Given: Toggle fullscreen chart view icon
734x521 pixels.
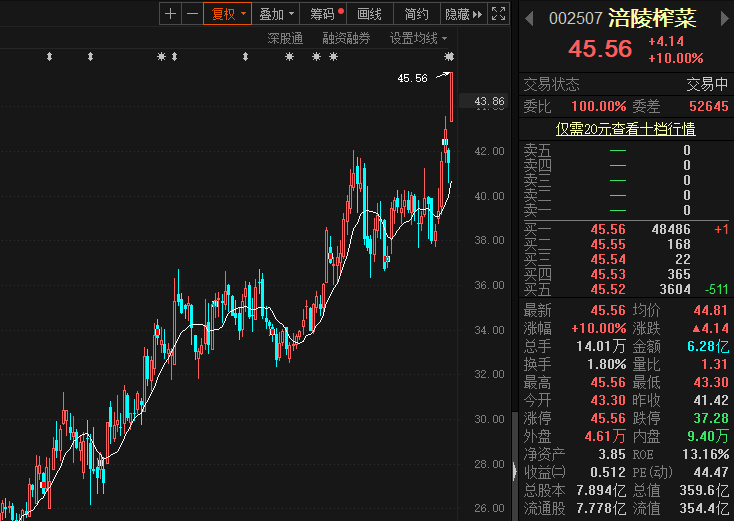Looking at the screenshot, I should [x=500, y=14].
